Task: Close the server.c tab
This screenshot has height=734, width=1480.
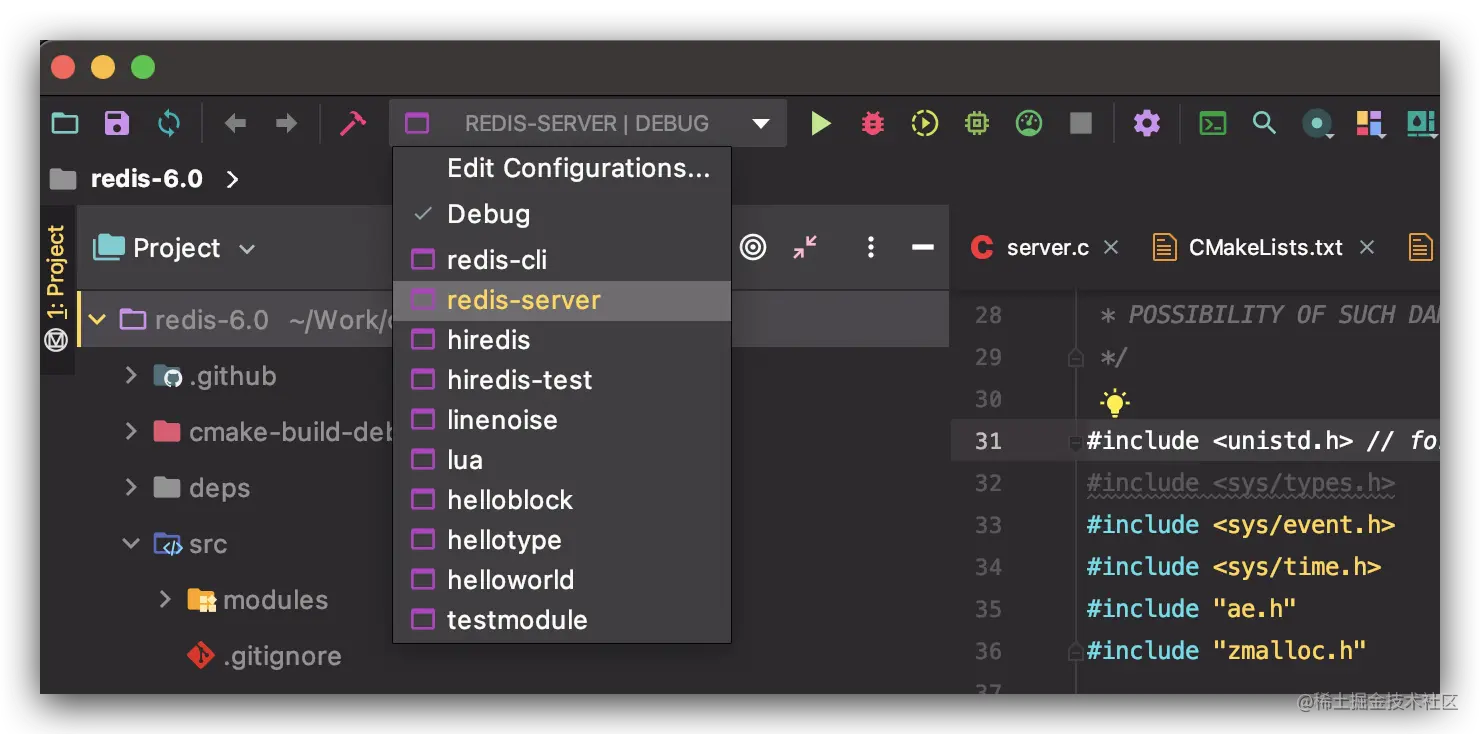Action: [x=1111, y=247]
